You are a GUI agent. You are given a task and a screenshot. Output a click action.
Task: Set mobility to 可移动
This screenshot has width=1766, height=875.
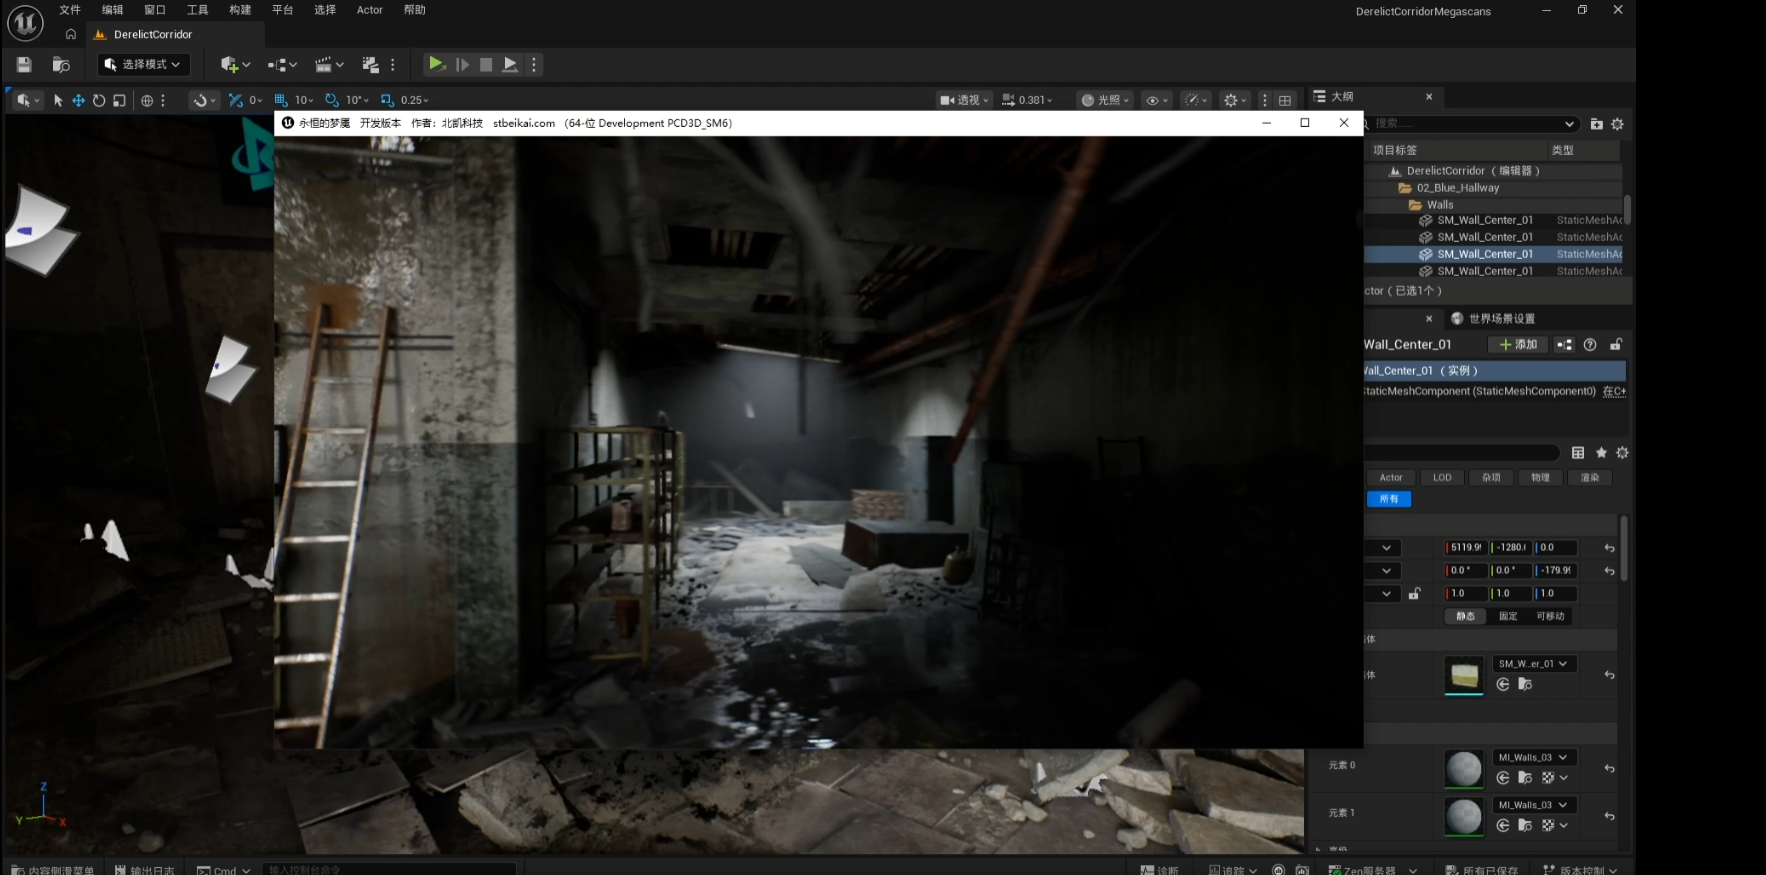[1550, 617]
